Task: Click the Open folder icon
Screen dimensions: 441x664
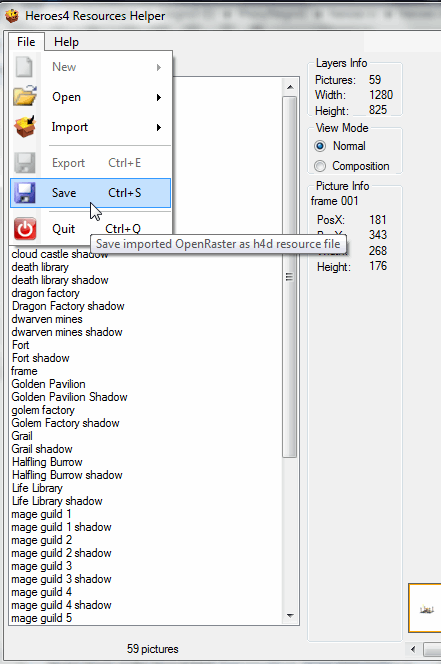Action: pos(25,96)
